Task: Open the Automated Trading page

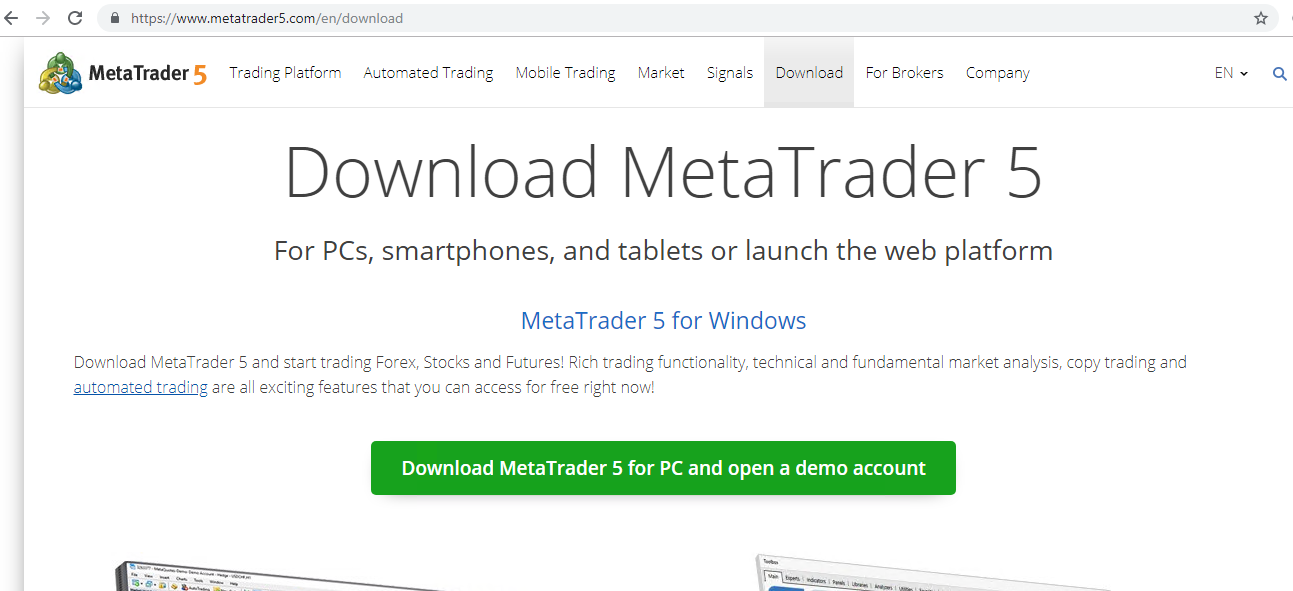Action: [428, 72]
